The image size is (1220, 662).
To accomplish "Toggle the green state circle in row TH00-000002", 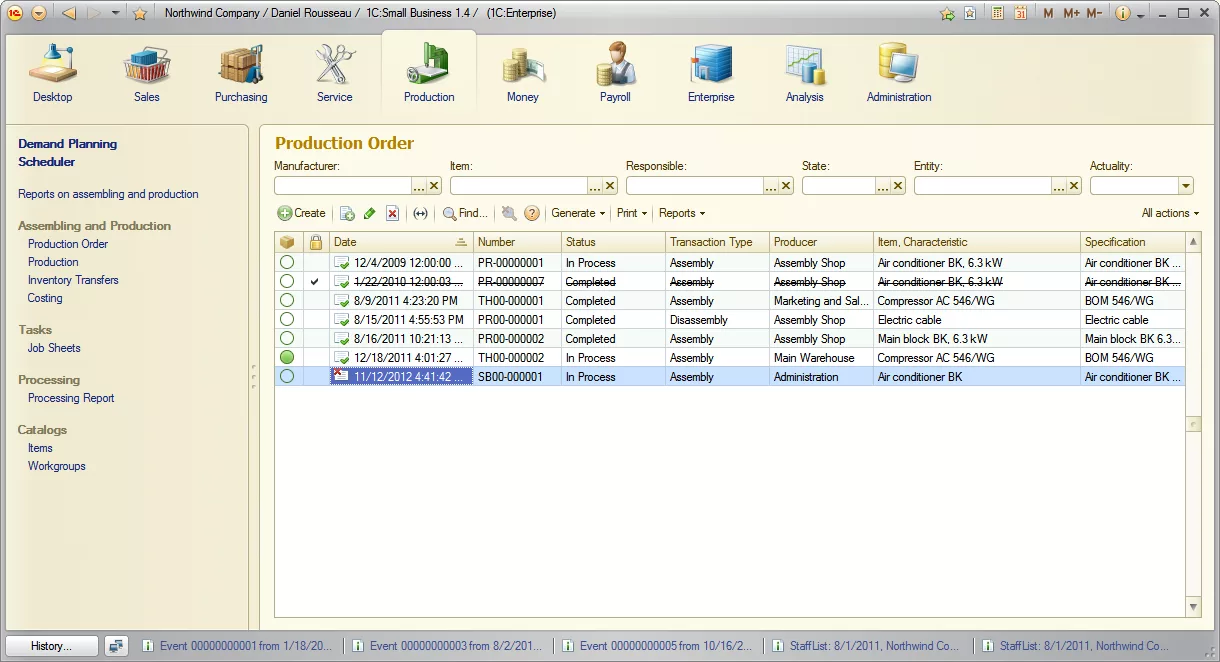I will pyautogui.click(x=288, y=358).
